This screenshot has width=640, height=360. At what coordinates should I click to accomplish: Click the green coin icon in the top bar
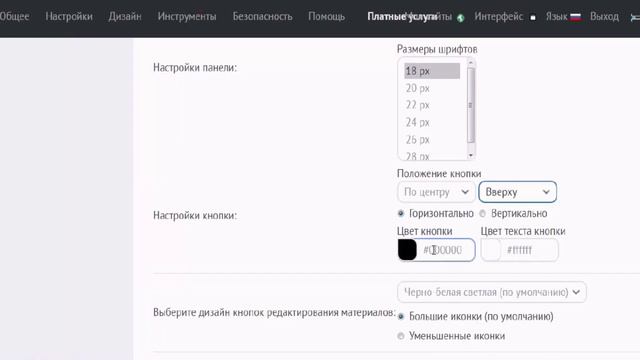(x=460, y=18)
